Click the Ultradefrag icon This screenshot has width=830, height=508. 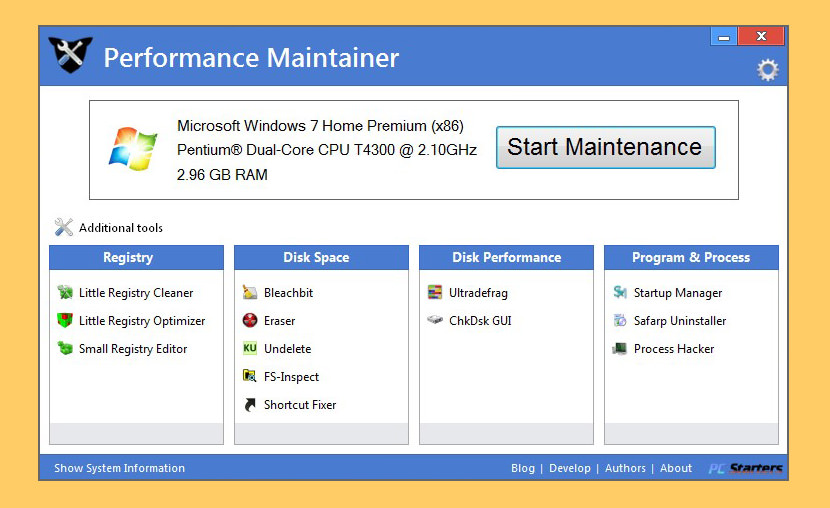click(x=435, y=292)
